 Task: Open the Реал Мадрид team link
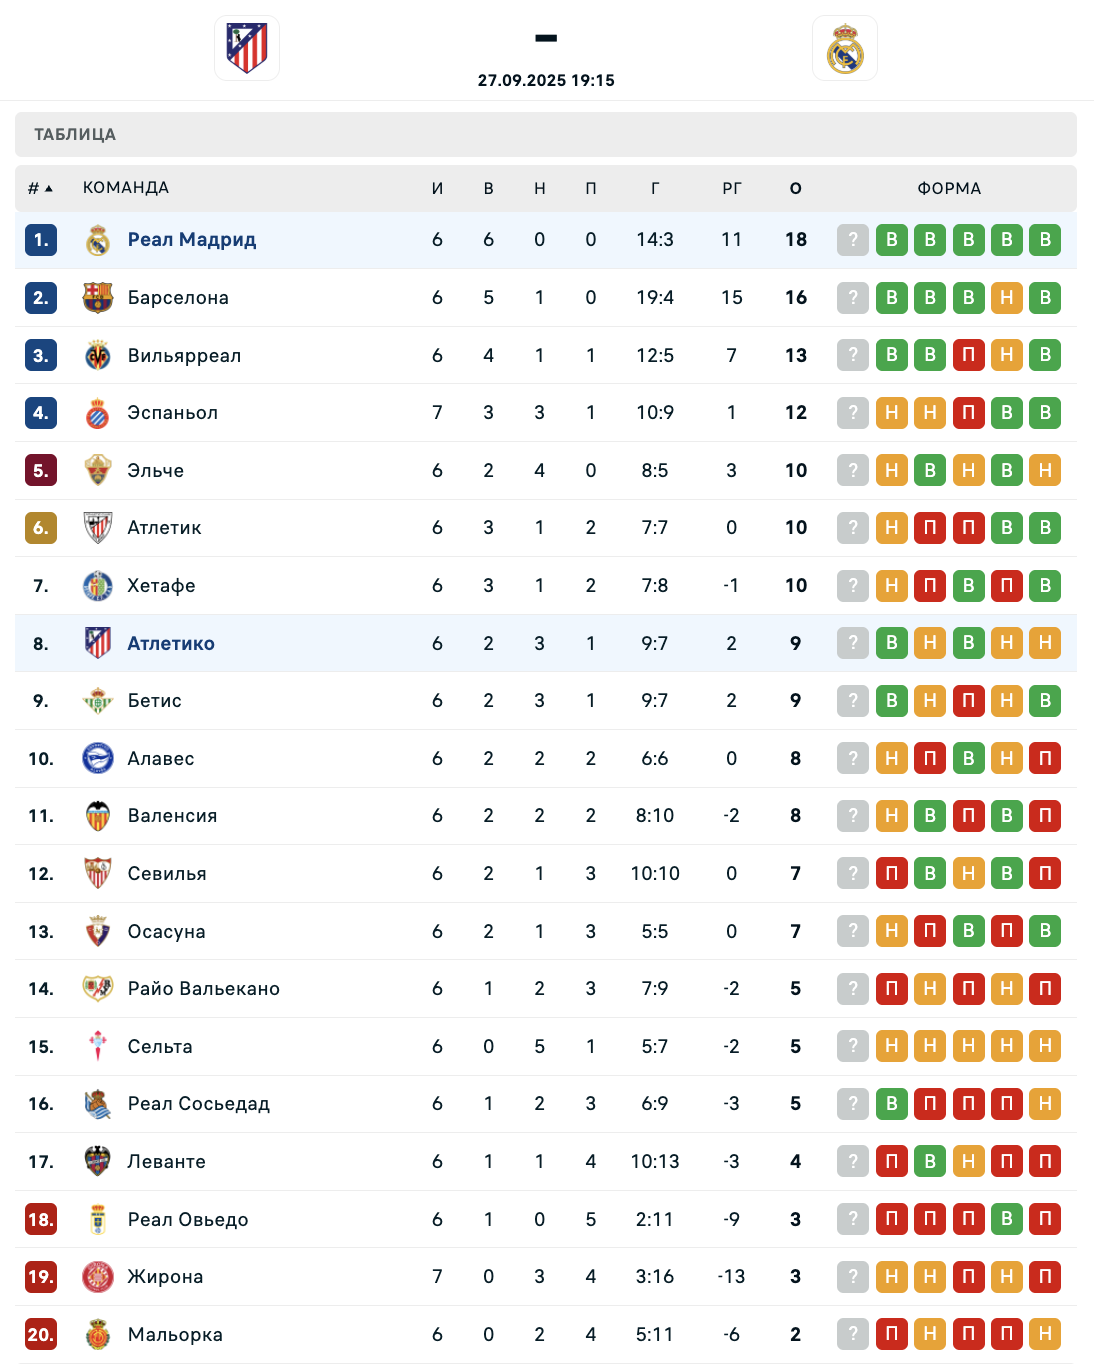click(192, 240)
